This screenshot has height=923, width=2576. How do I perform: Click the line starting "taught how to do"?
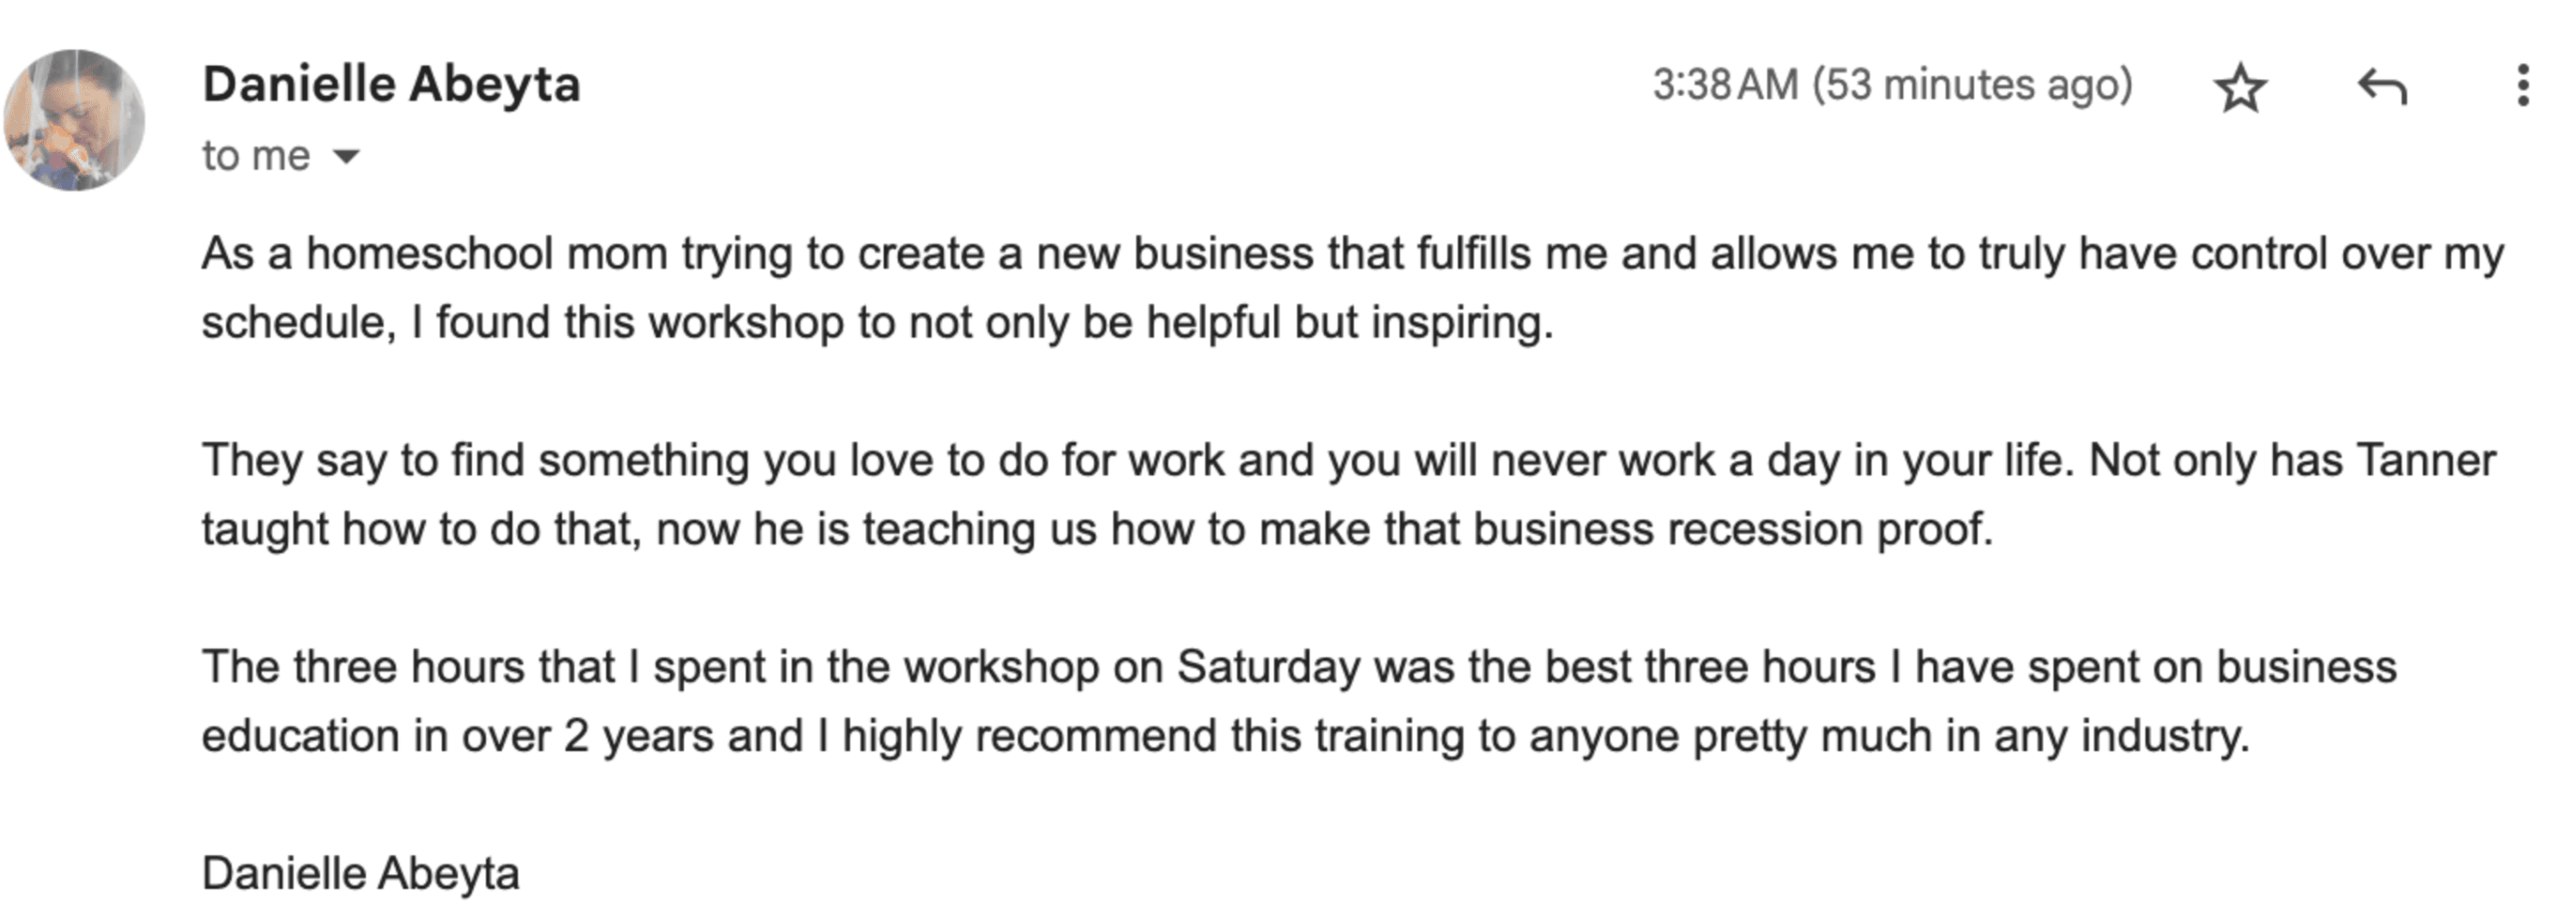pos(1097,529)
